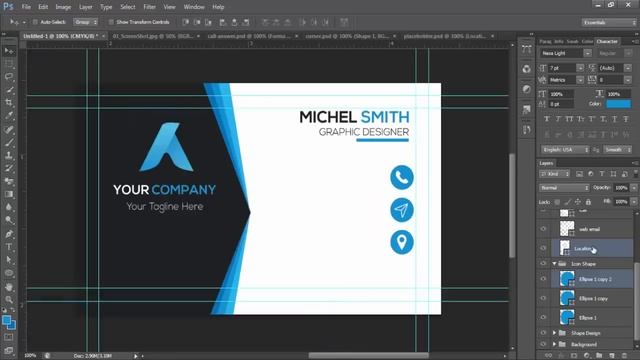Hide the Ellipse 1 layer
This screenshot has height=360, width=640.
tap(543, 318)
